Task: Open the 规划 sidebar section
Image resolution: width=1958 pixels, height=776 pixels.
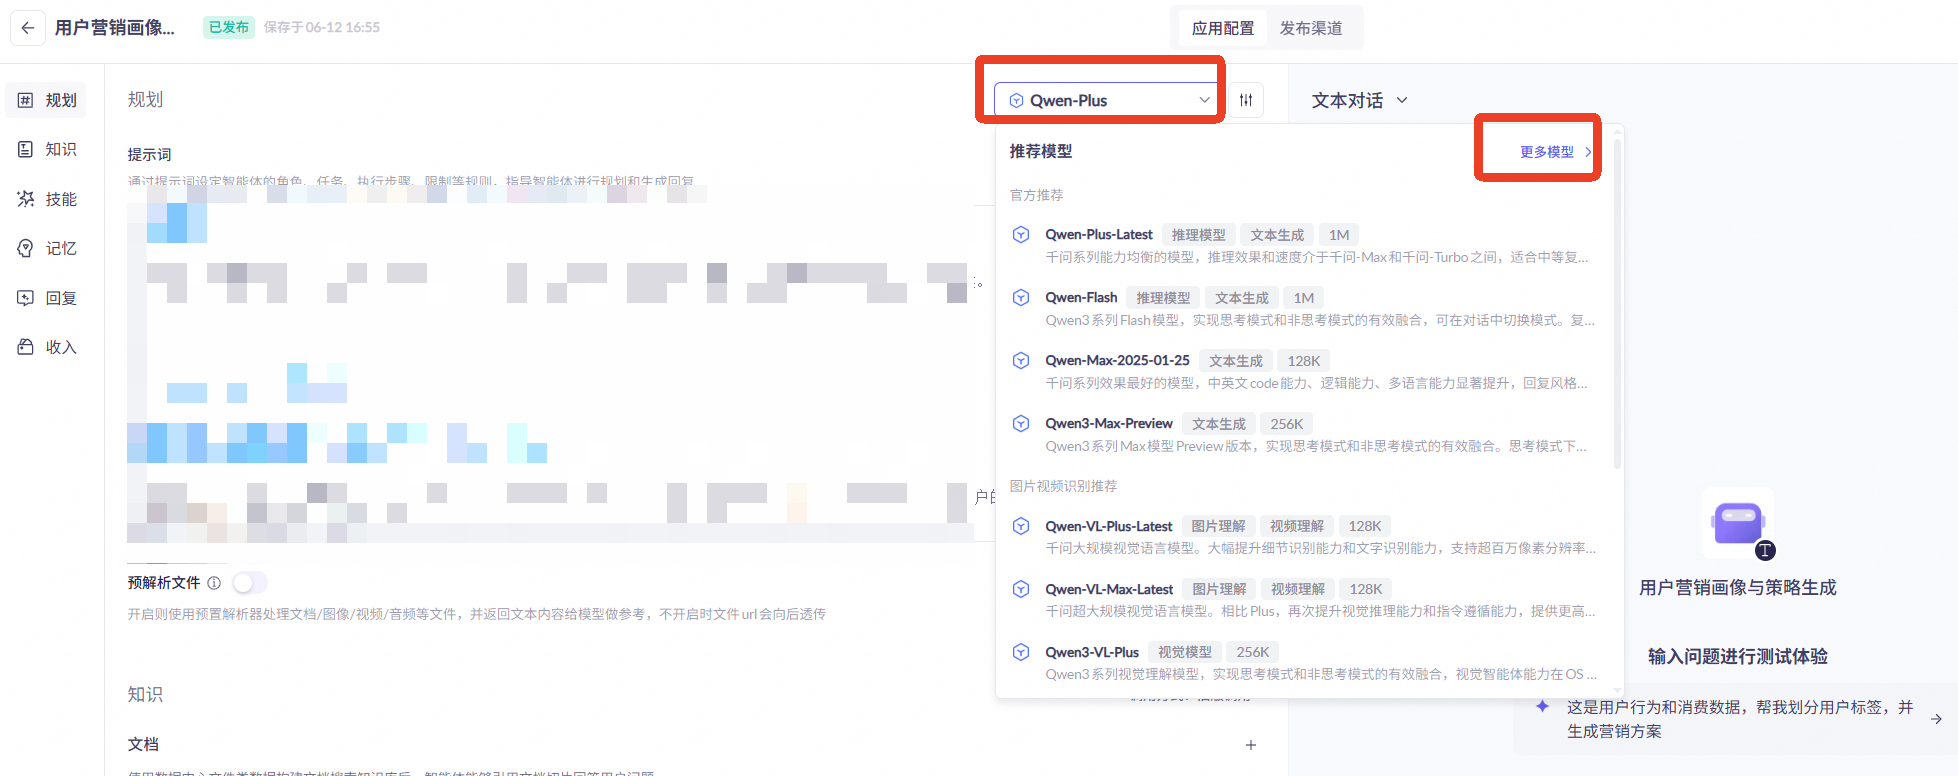Action: (47, 100)
